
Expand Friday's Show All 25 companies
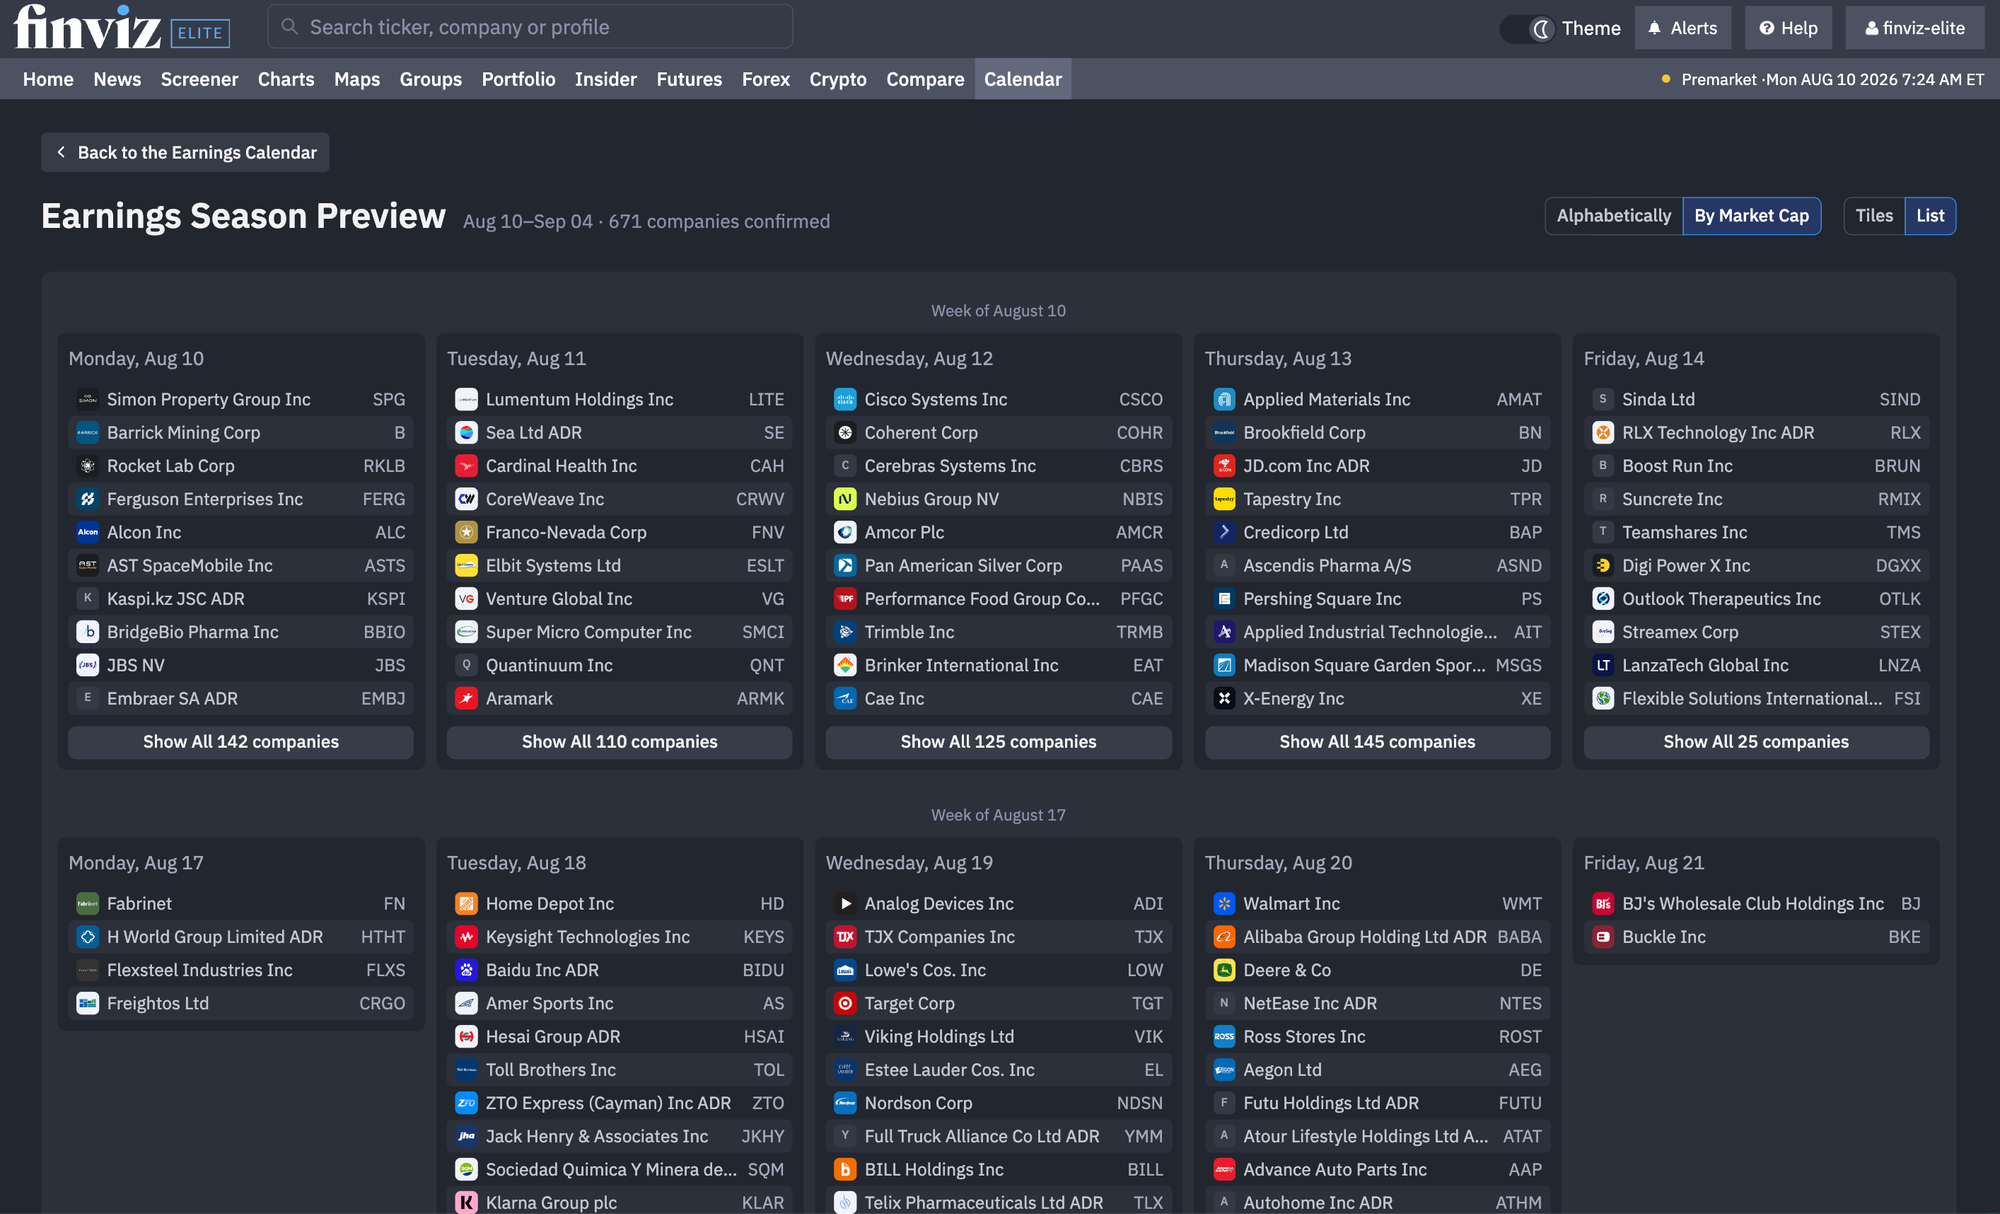point(1756,742)
